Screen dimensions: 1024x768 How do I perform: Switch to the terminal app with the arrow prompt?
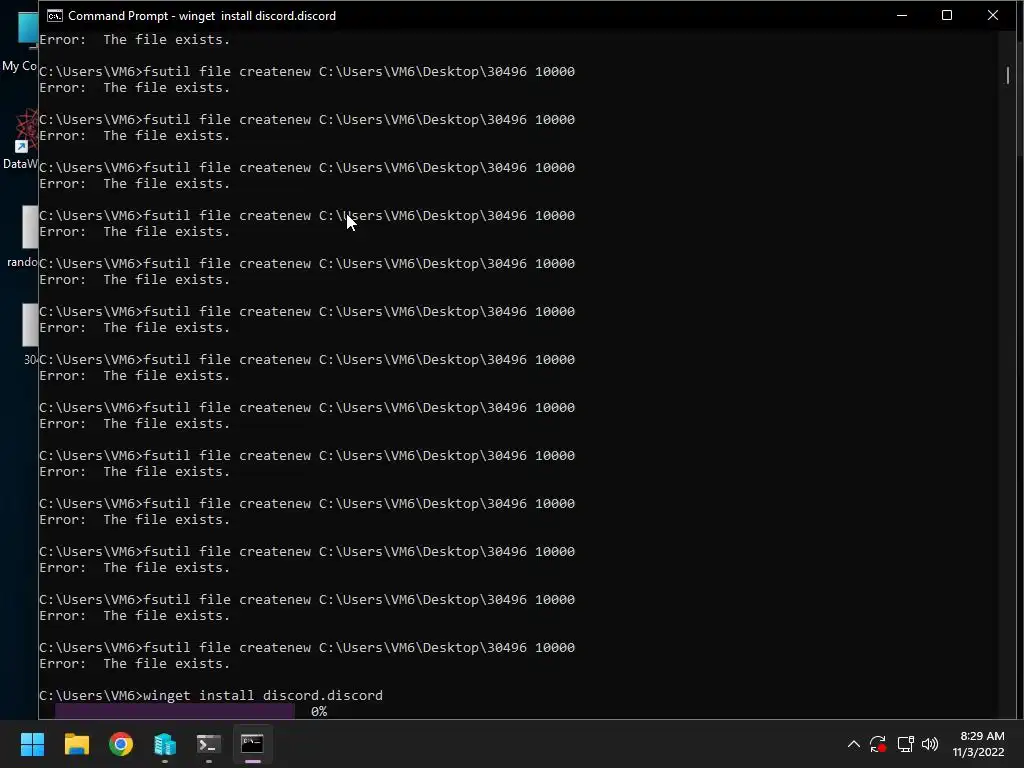pos(208,744)
